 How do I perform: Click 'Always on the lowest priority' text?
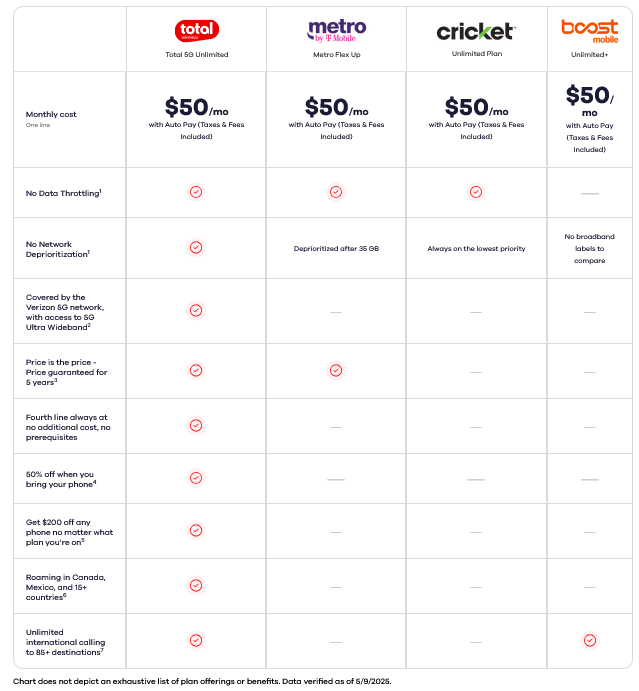pos(476,249)
